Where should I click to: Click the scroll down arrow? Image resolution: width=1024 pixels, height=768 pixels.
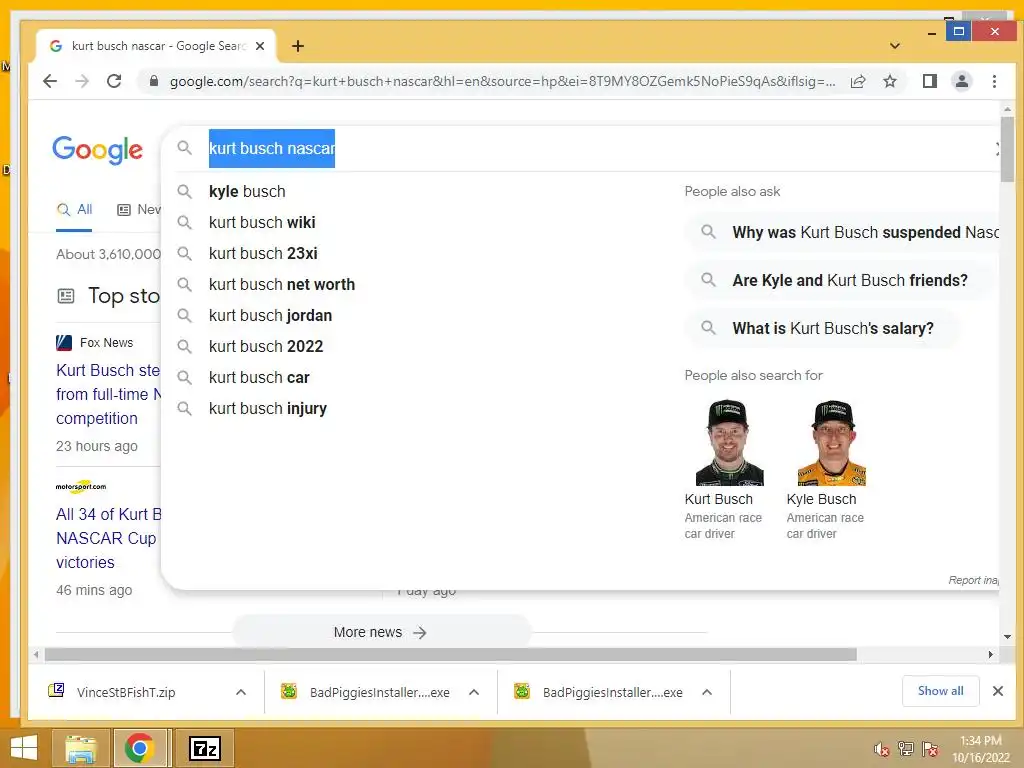[1007, 636]
